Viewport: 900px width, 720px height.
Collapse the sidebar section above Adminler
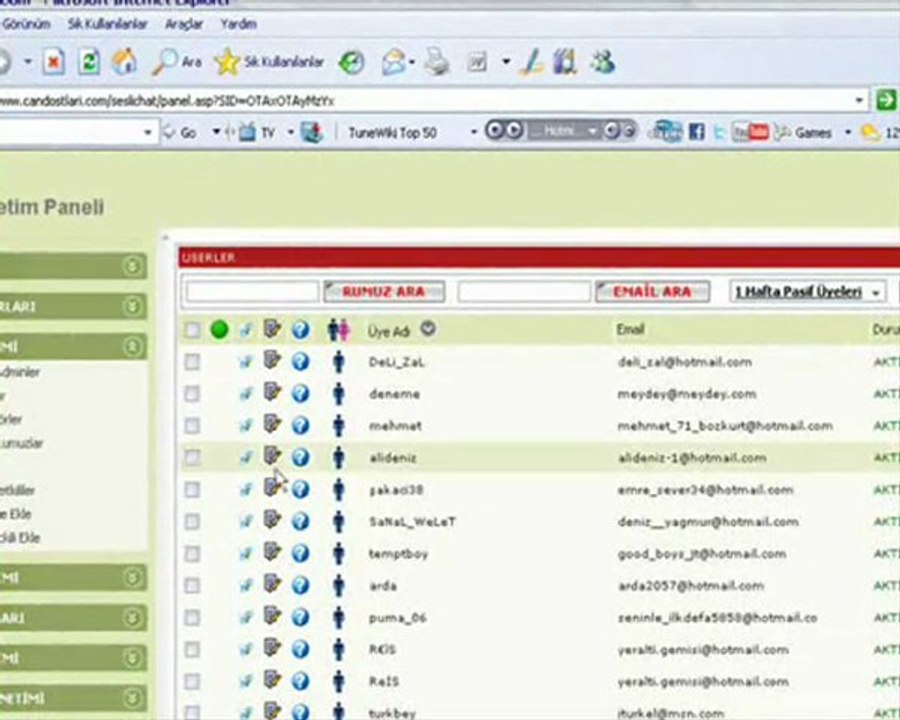[132, 347]
